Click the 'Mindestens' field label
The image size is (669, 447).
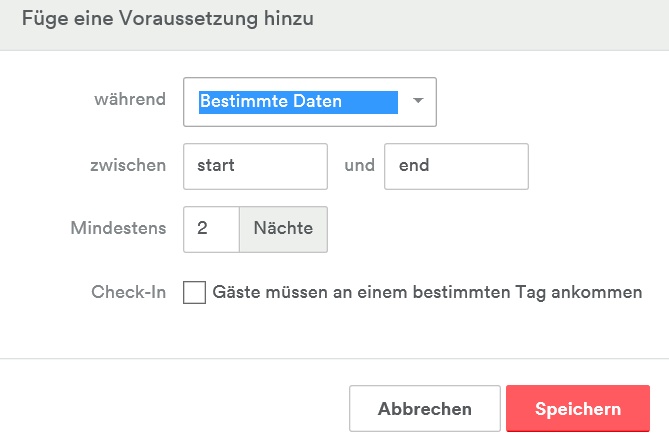click(x=118, y=228)
